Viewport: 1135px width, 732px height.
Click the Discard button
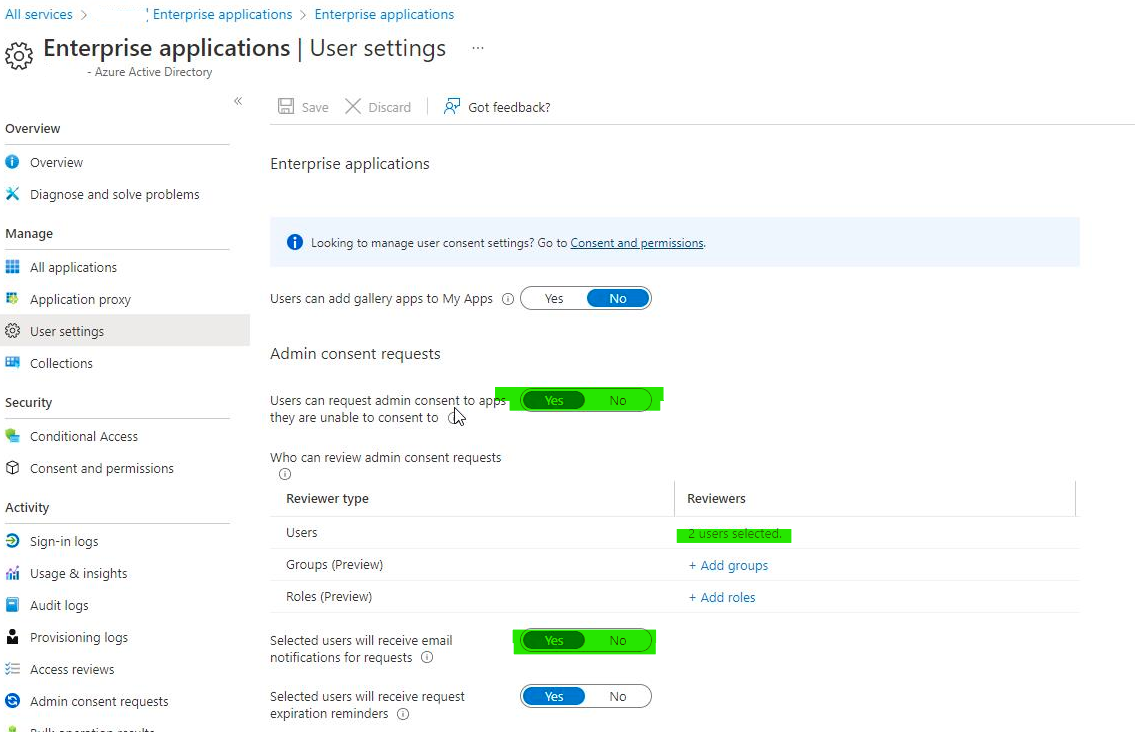[378, 106]
